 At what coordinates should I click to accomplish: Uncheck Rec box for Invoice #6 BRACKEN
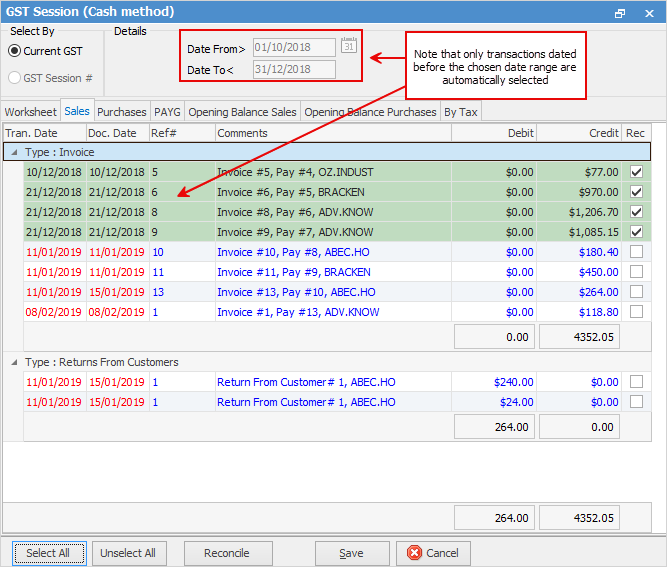[x=636, y=192]
